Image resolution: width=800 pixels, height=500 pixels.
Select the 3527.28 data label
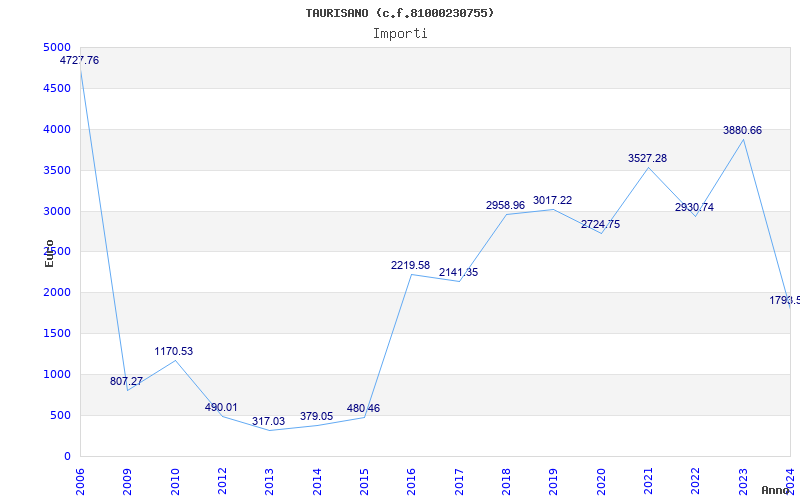coord(647,158)
